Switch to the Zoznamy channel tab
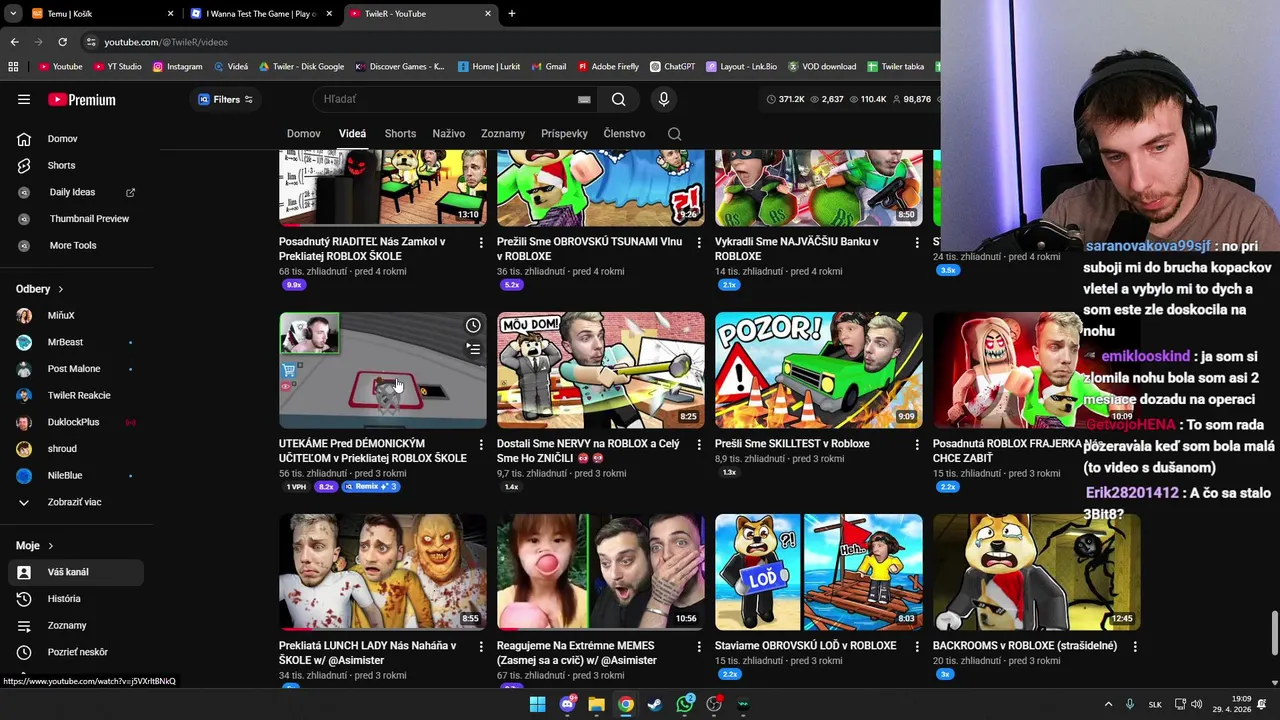This screenshot has width=1280, height=720. [502, 133]
